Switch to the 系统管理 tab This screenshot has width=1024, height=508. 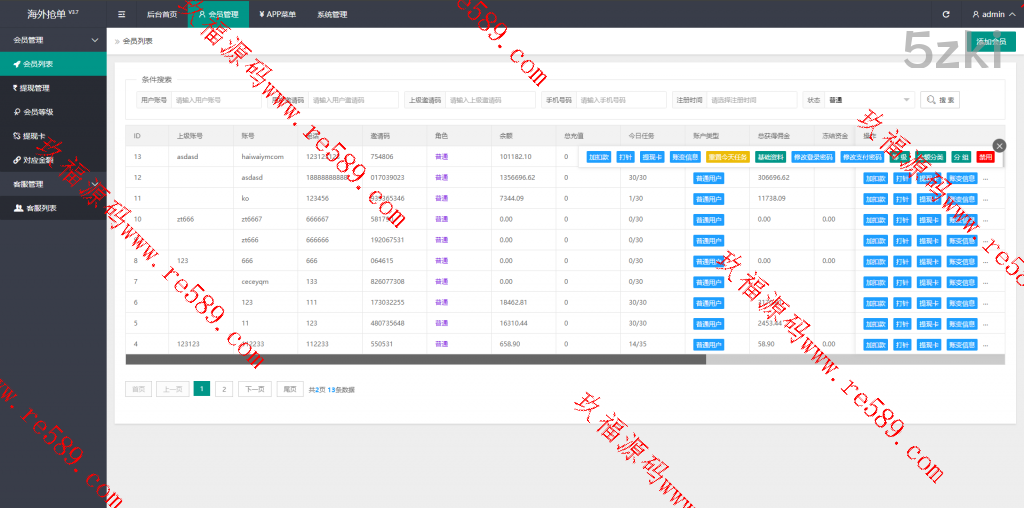[332, 15]
